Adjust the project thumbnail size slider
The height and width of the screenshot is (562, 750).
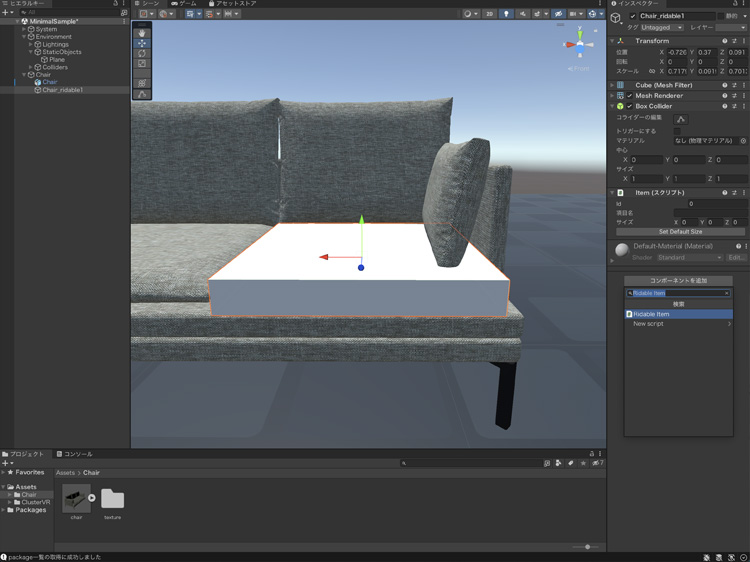tap(587, 547)
